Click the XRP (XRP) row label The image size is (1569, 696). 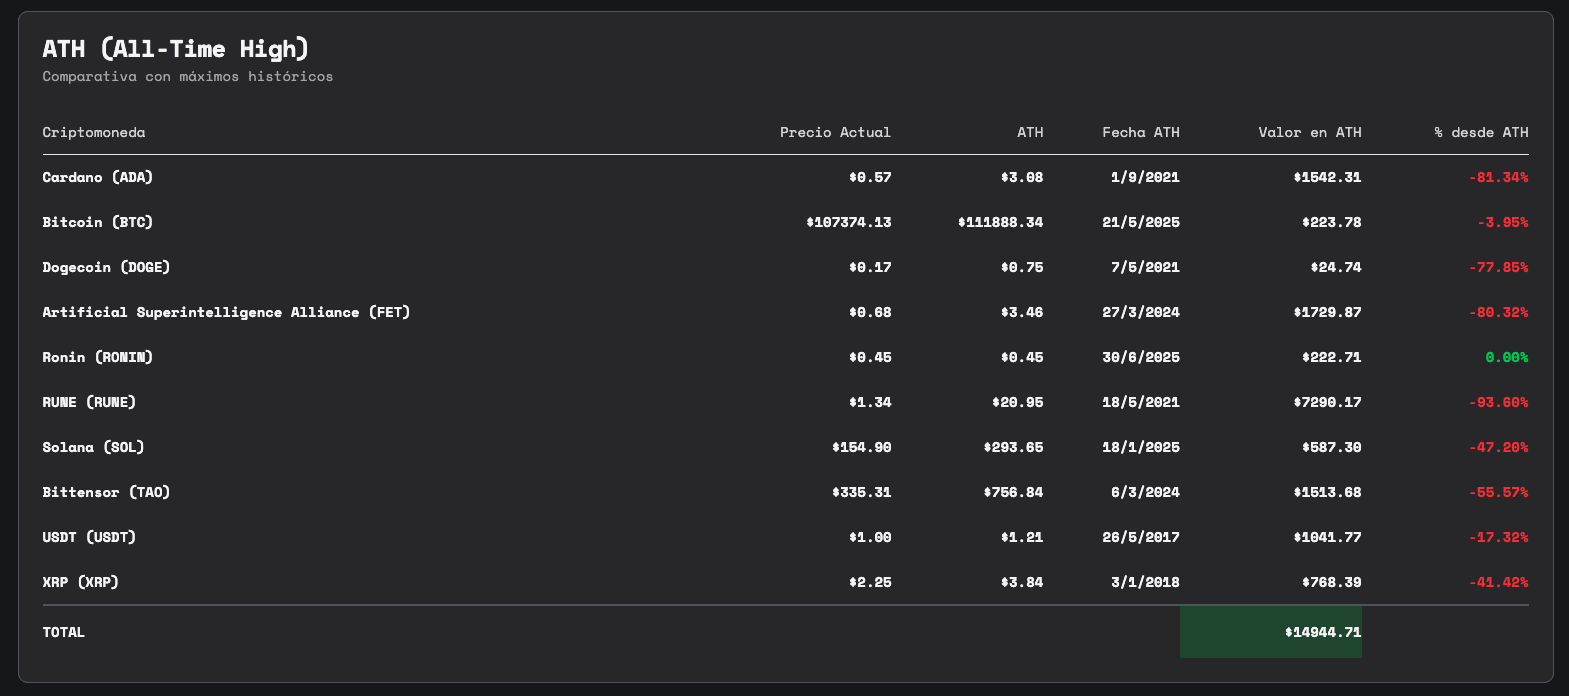click(x=80, y=582)
